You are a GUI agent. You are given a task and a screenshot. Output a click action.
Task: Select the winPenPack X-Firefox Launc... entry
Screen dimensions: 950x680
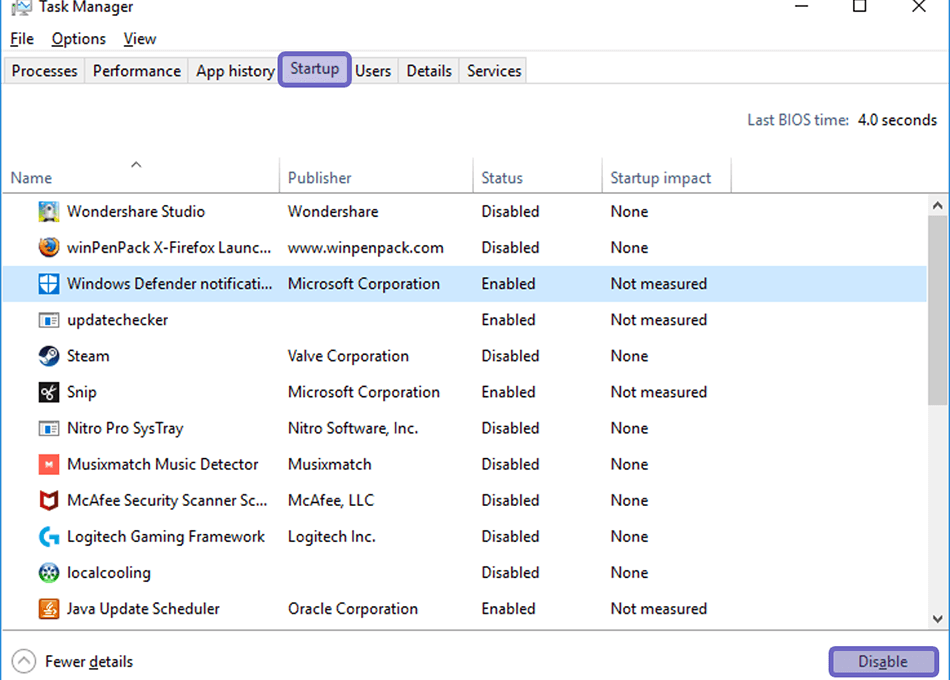tap(169, 248)
